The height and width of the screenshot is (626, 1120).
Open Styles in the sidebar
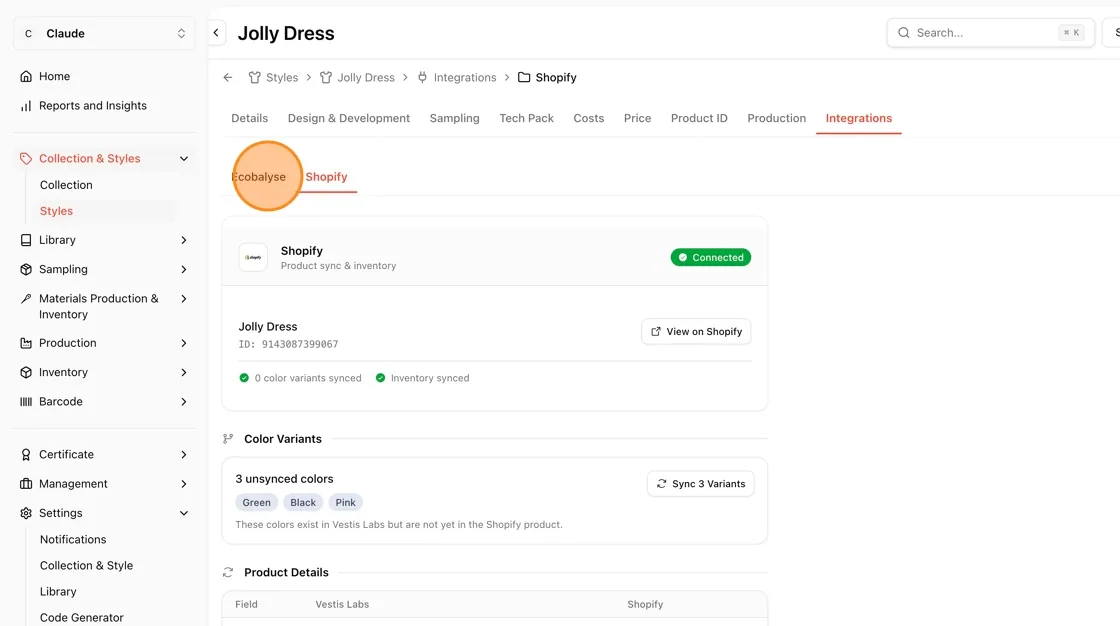[x=56, y=211]
